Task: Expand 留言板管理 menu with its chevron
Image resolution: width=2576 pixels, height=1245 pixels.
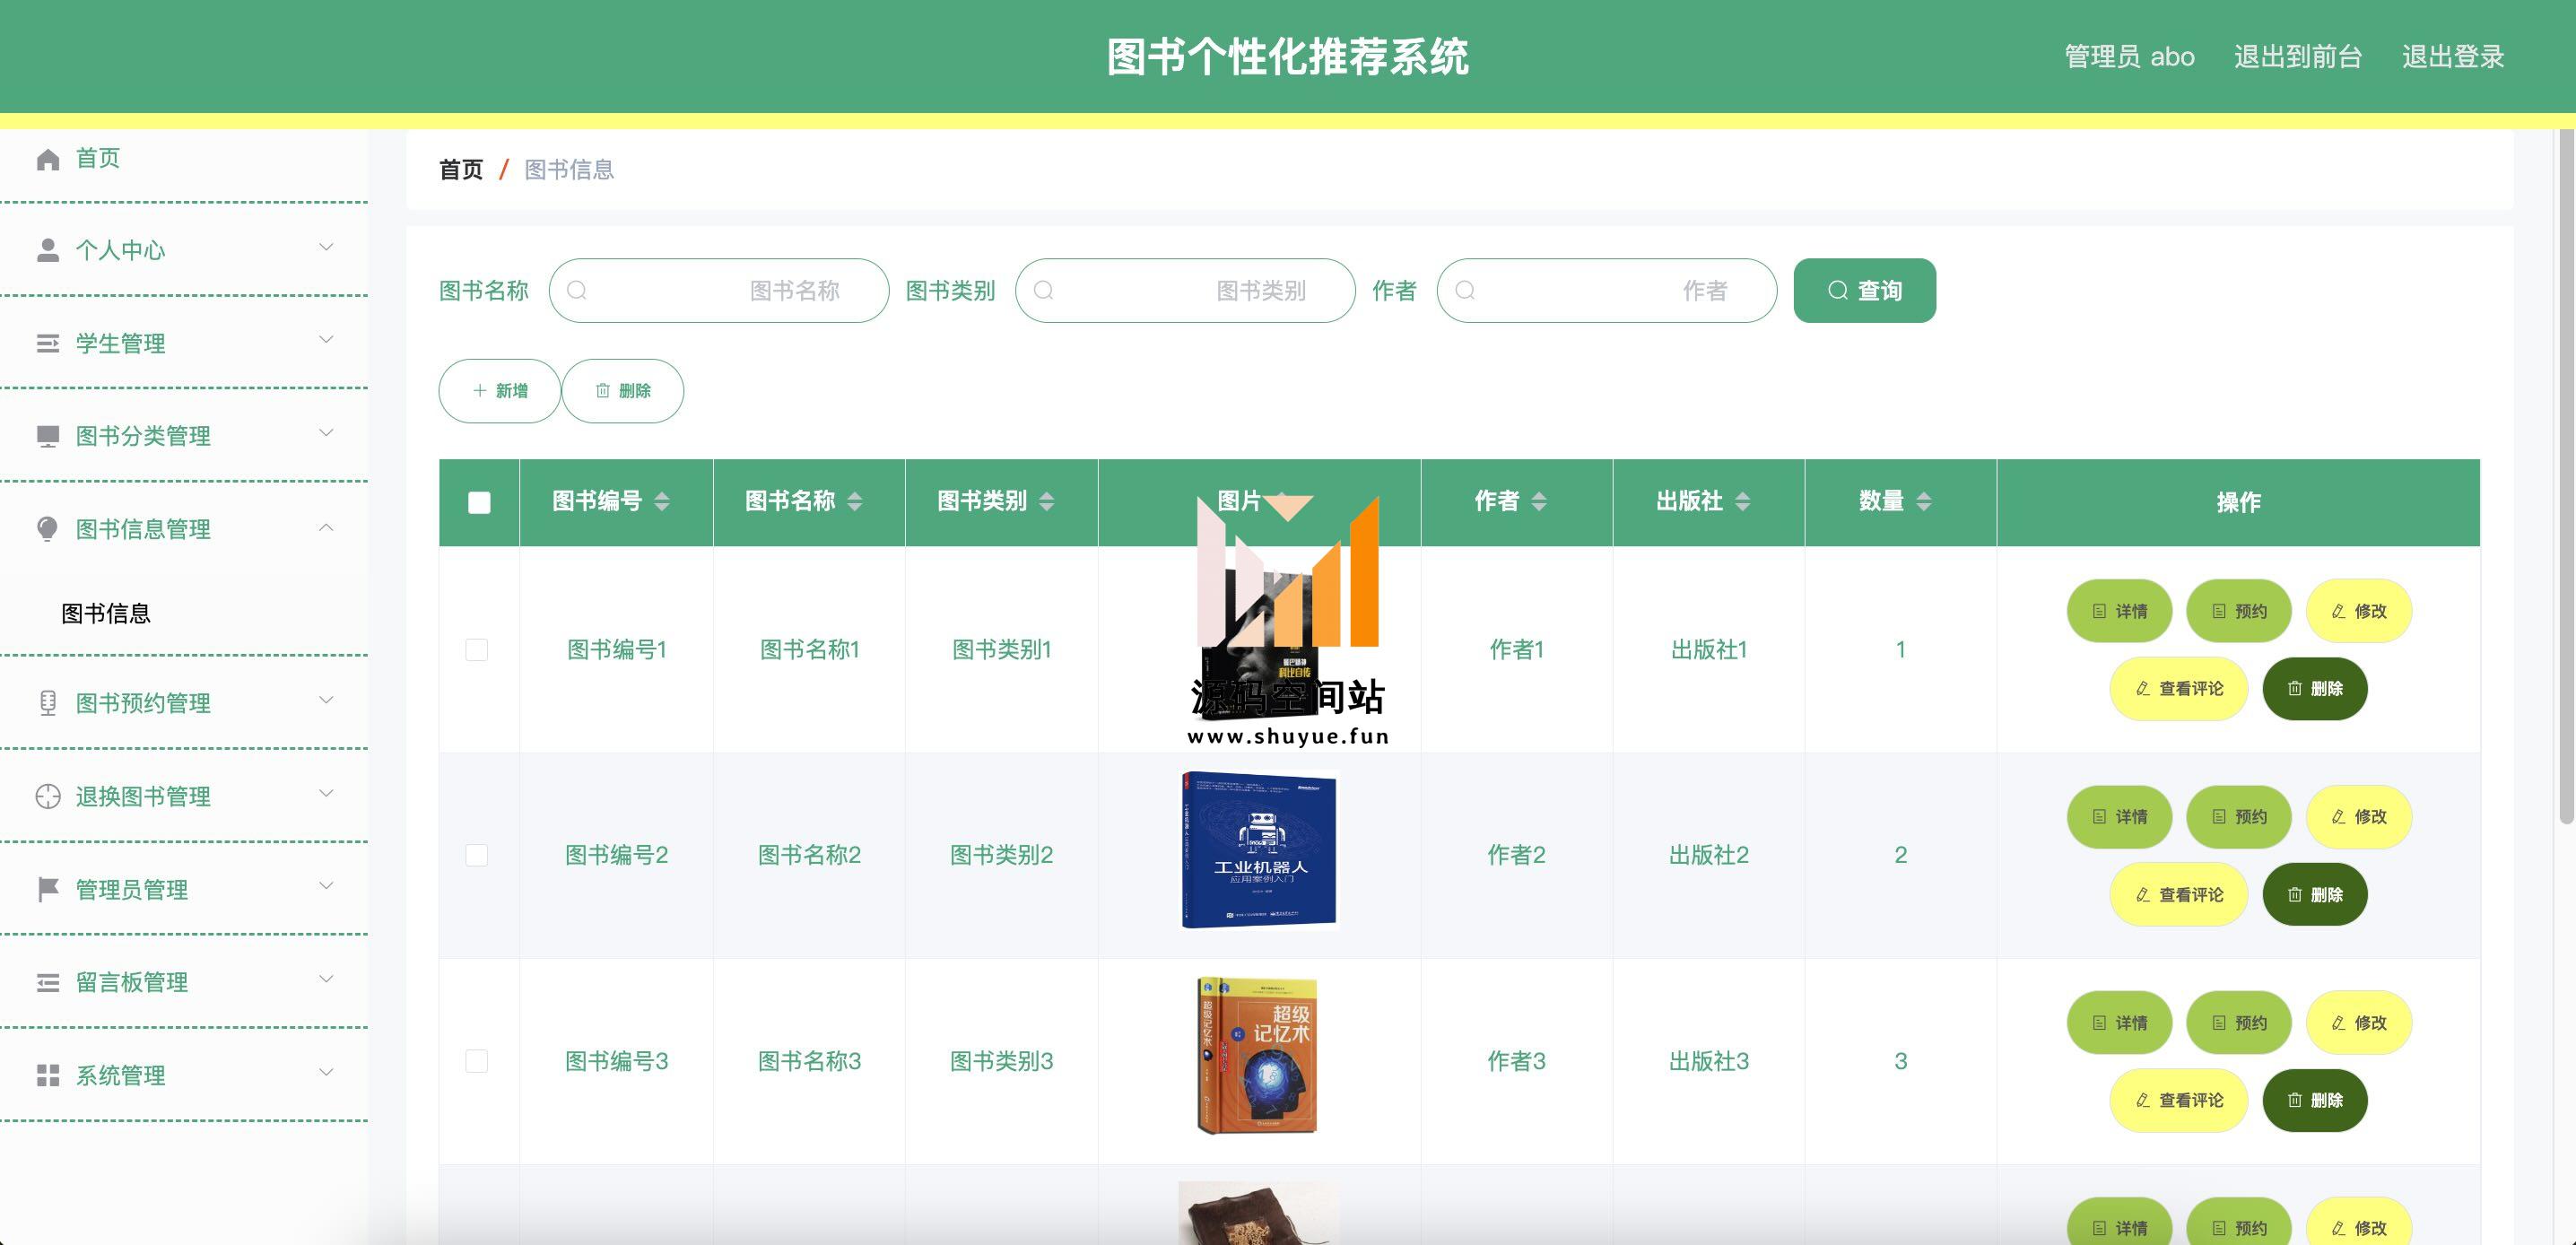Action: (326, 979)
